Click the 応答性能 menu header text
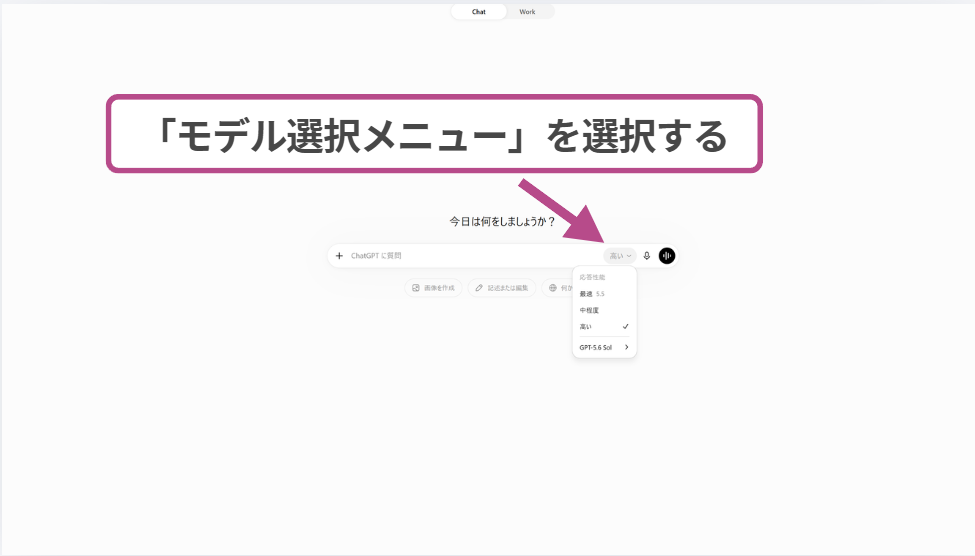This screenshot has width=975, height=556. pyautogui.click(x=592, y=277)
